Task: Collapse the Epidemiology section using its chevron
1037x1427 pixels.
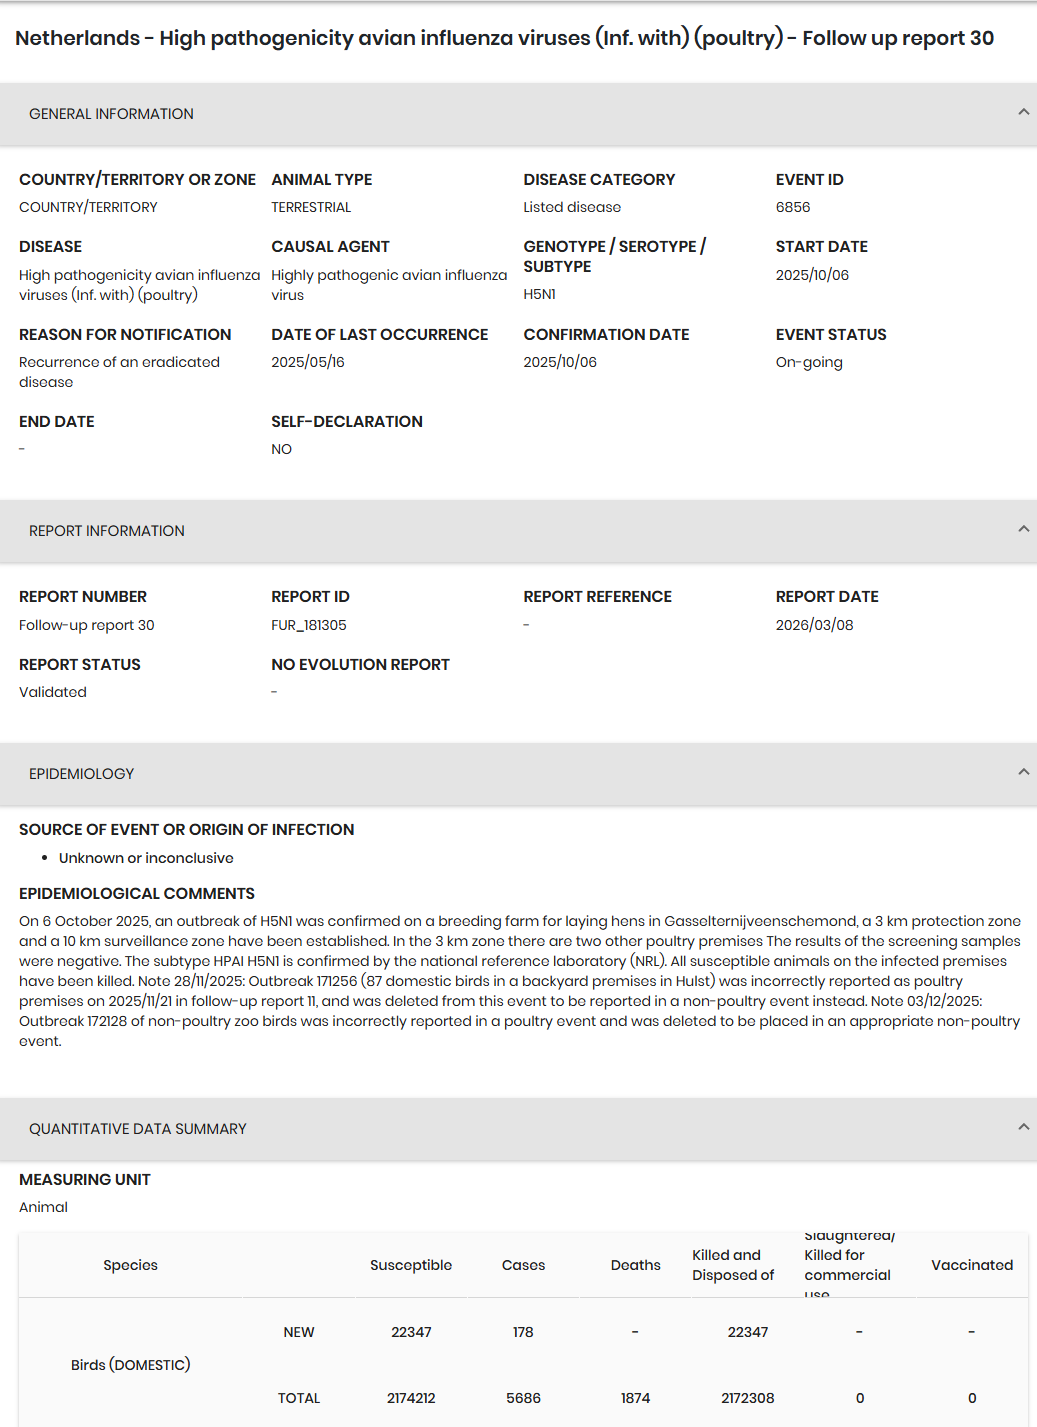Action: [x=1023, y=772]
